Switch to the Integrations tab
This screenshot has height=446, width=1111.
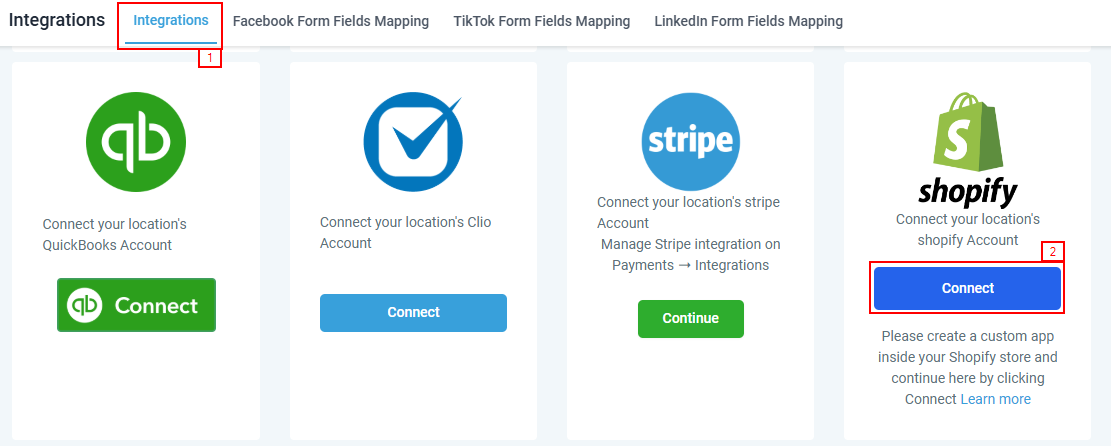click(171, 21)
